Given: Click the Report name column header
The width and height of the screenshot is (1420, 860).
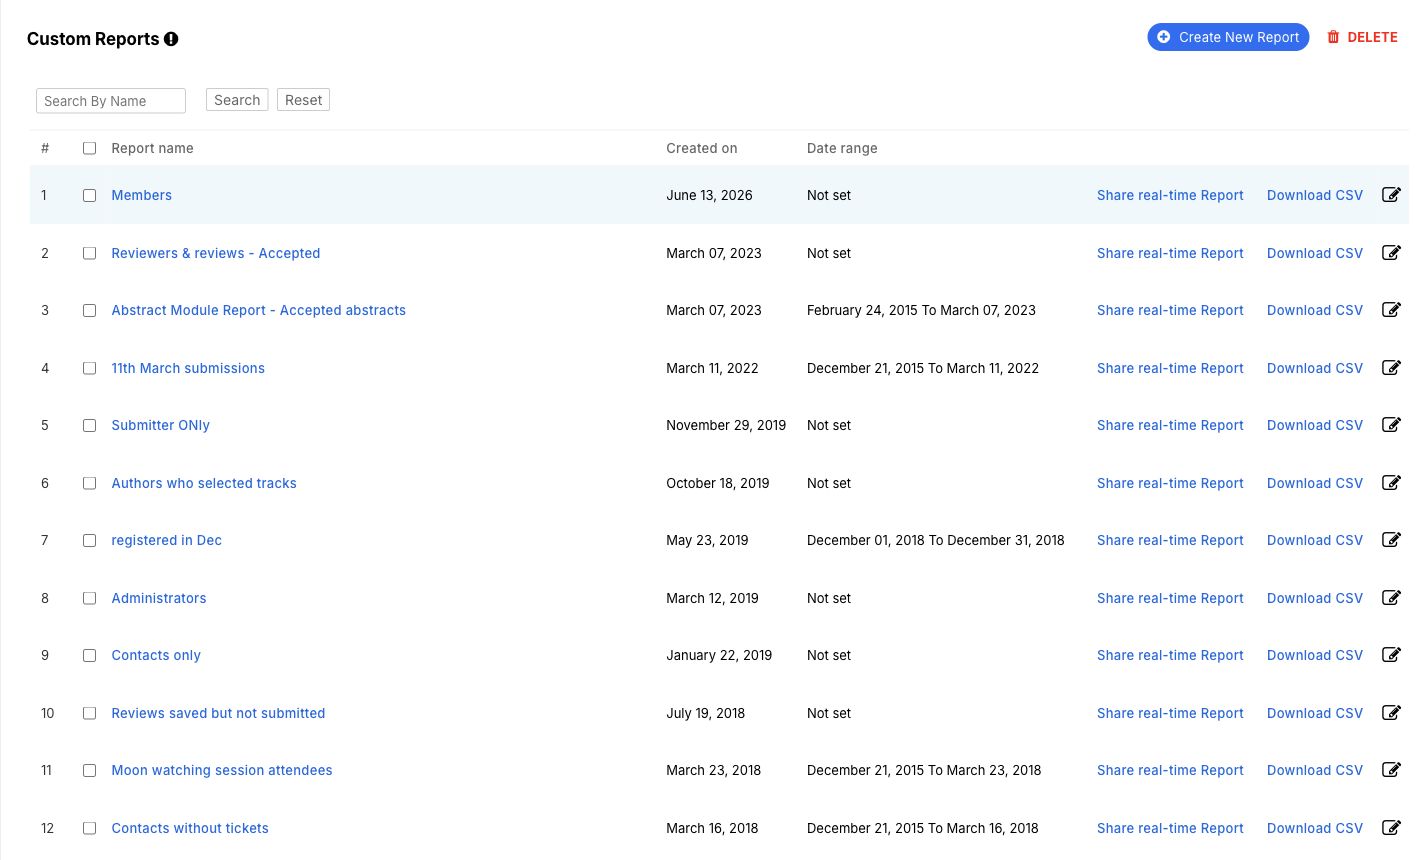Looking at the screenshot, I should [152, 148].
